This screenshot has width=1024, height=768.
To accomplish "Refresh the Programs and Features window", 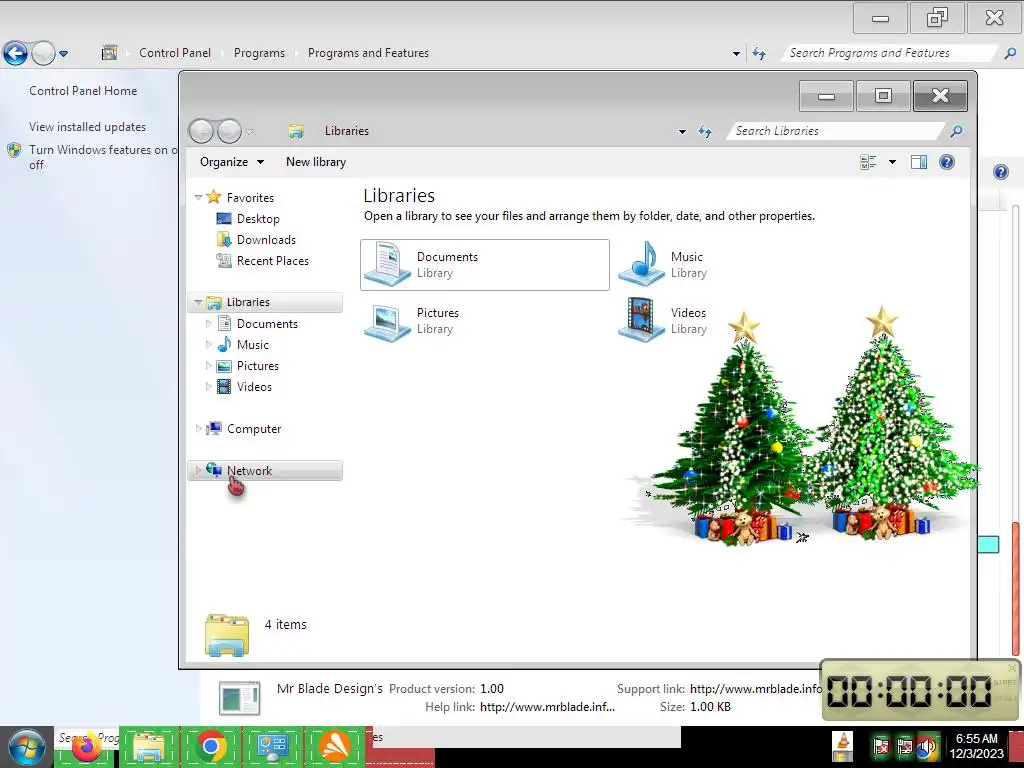I will pos(759,54).
